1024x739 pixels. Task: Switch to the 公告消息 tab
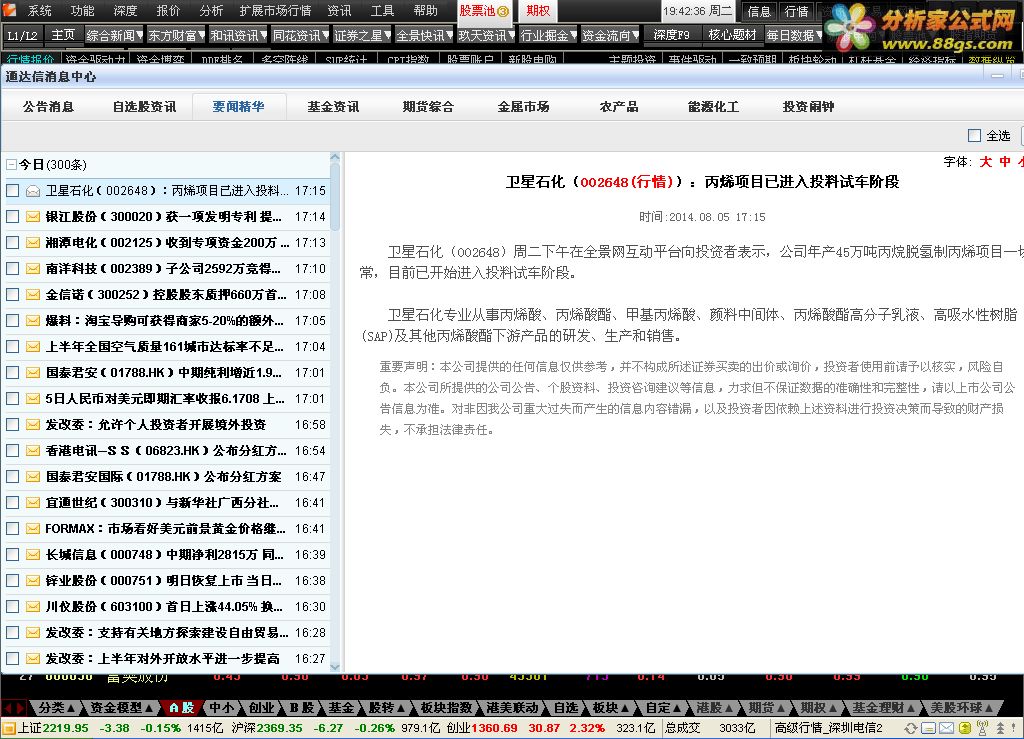[x=49, y=106]
